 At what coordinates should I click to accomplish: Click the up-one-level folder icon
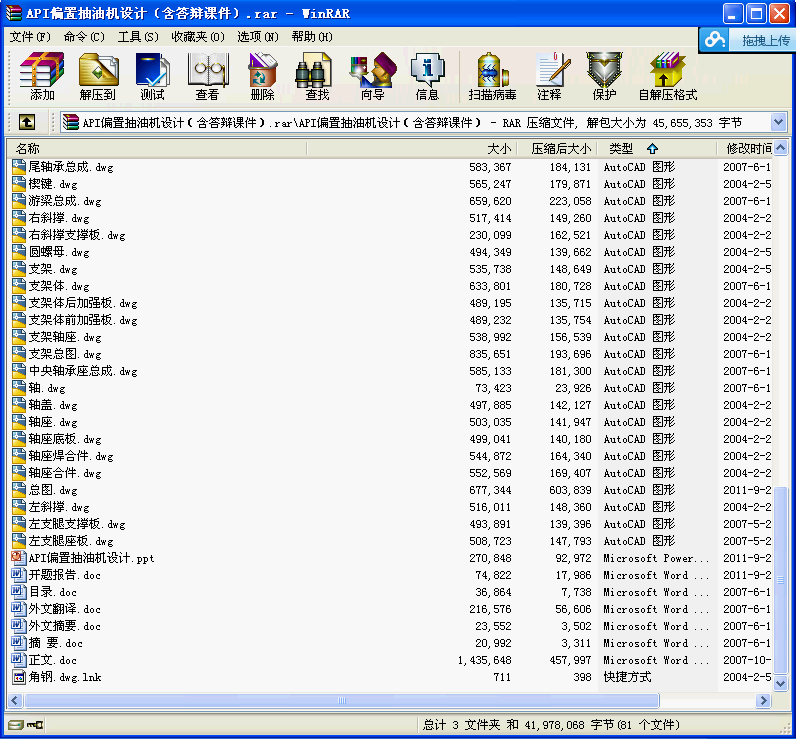coord(27,122)
